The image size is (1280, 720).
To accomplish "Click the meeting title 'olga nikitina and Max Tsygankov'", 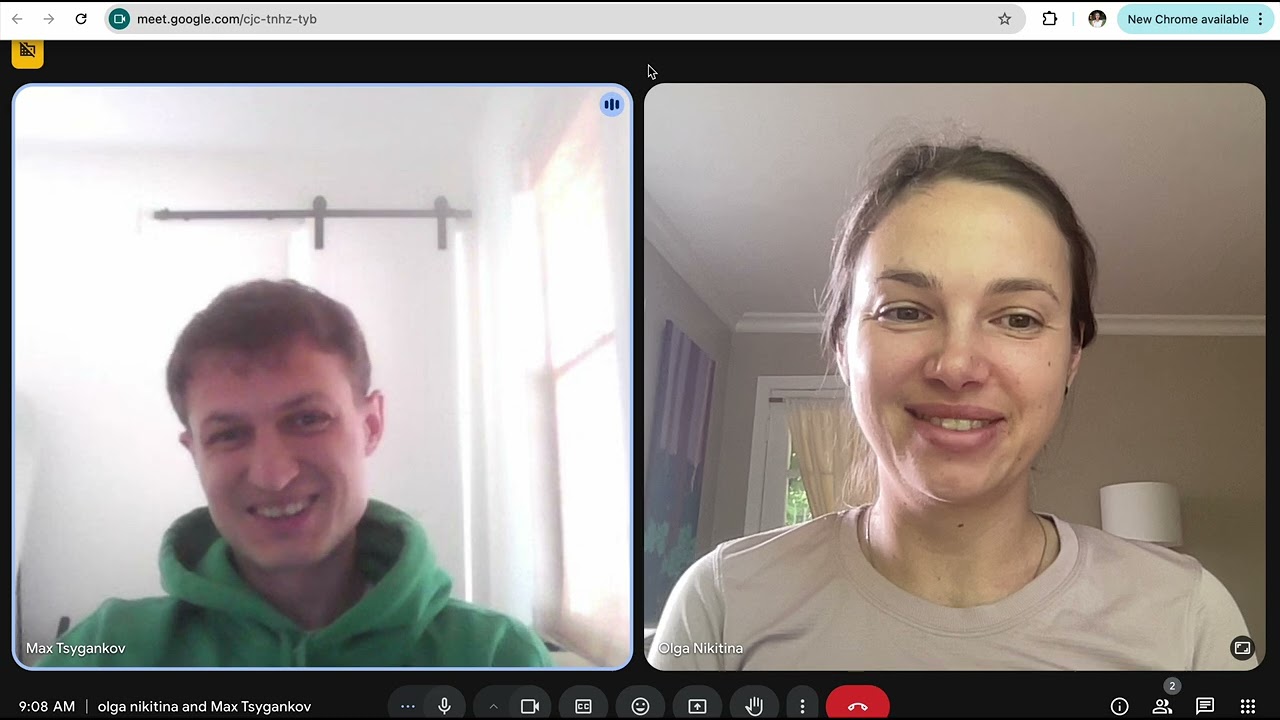I will pos(204,706).
